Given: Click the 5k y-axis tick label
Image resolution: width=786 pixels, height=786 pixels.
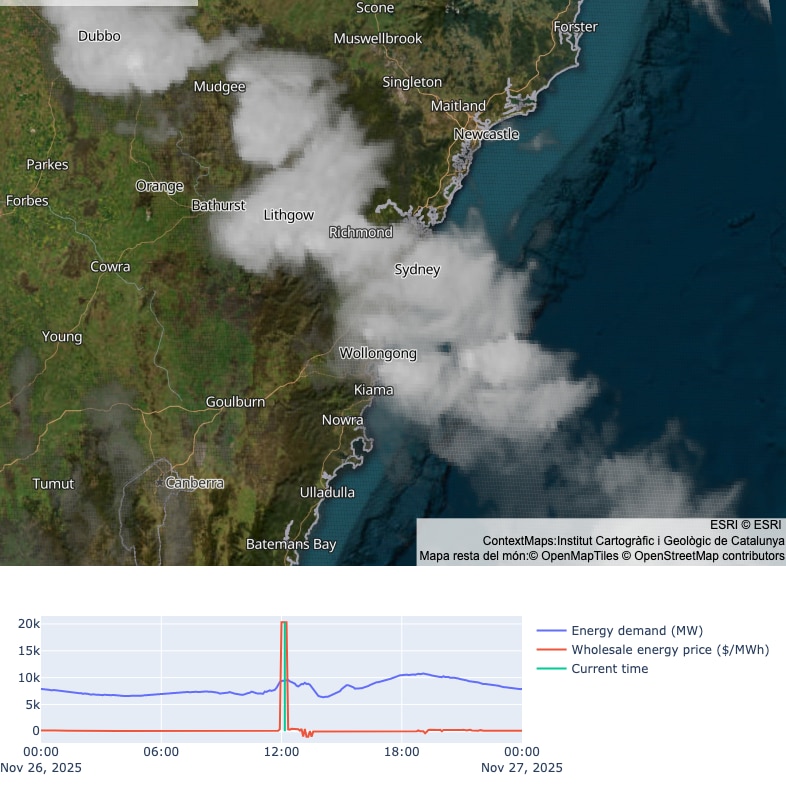Looking at the screenshot, I should pyautogui.click(x=32, y=705).
